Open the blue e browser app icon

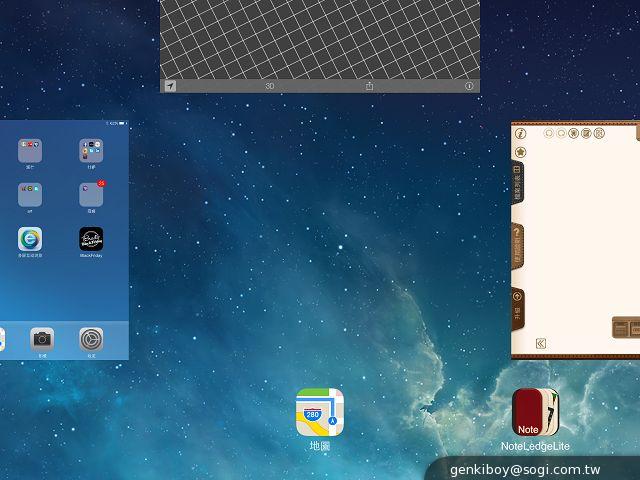pyautogui.click(x=30, y=240)
